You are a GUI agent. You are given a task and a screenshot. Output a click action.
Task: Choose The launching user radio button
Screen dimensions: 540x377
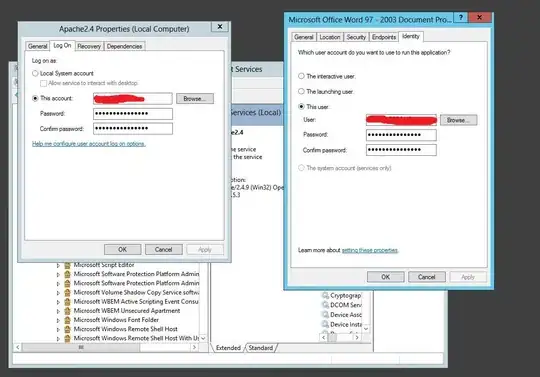click(301, 92)
